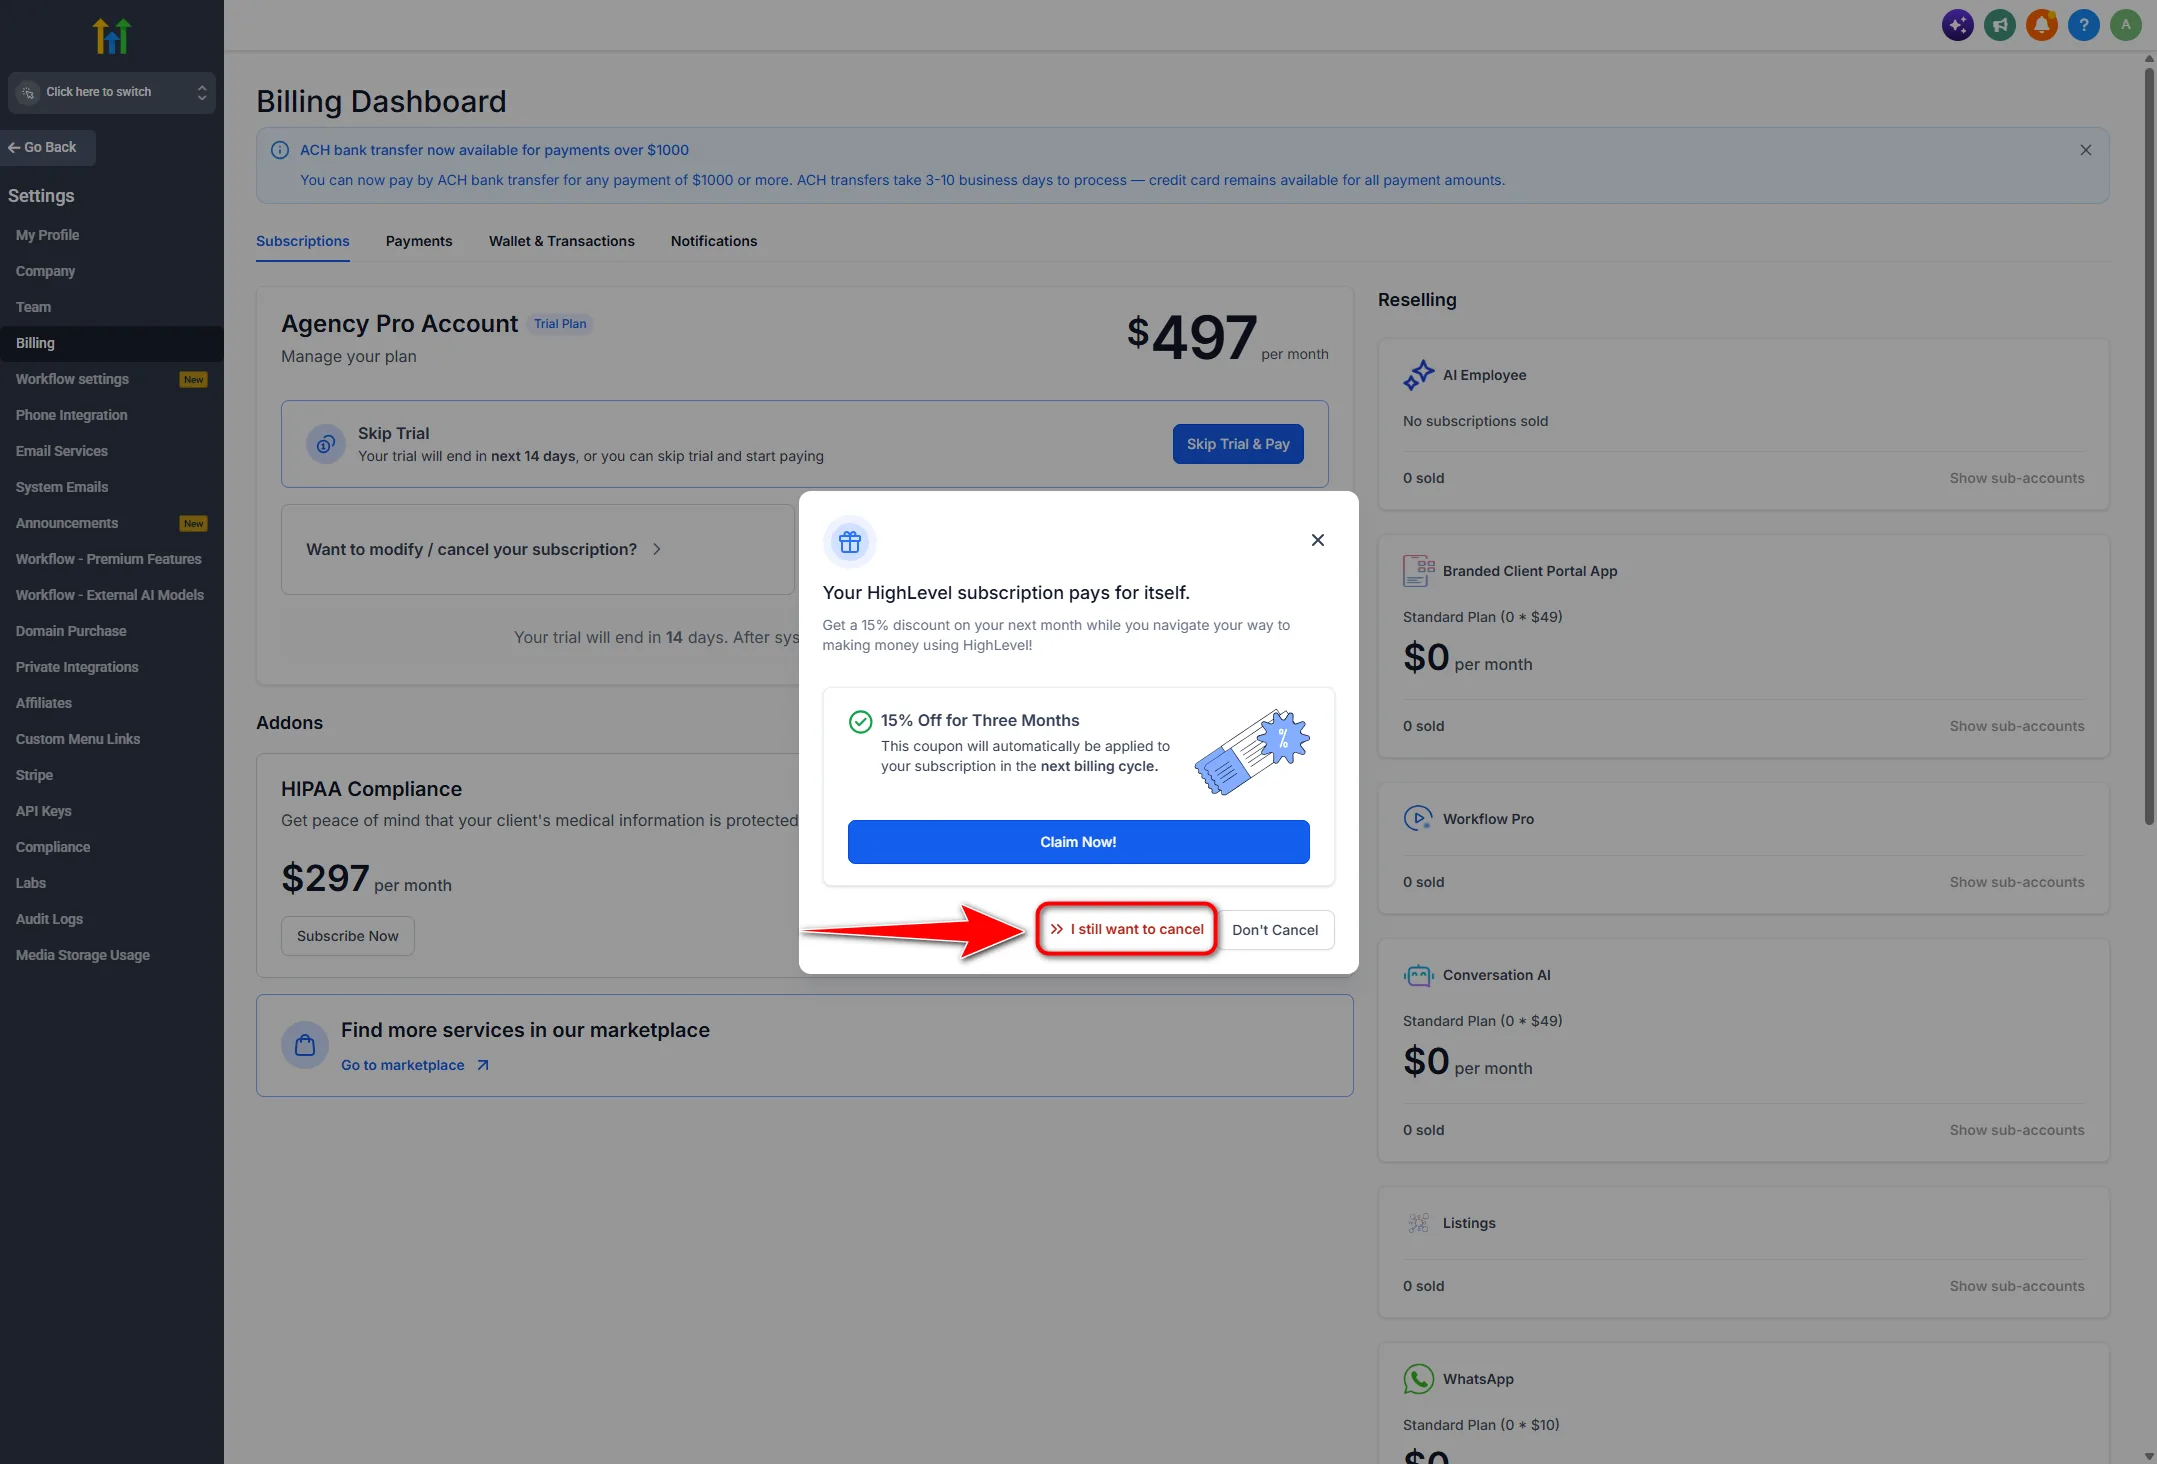Click the page vertical scrollbar
The height and width of the screenshot is (1464, 2157).
coord(2148,446)
